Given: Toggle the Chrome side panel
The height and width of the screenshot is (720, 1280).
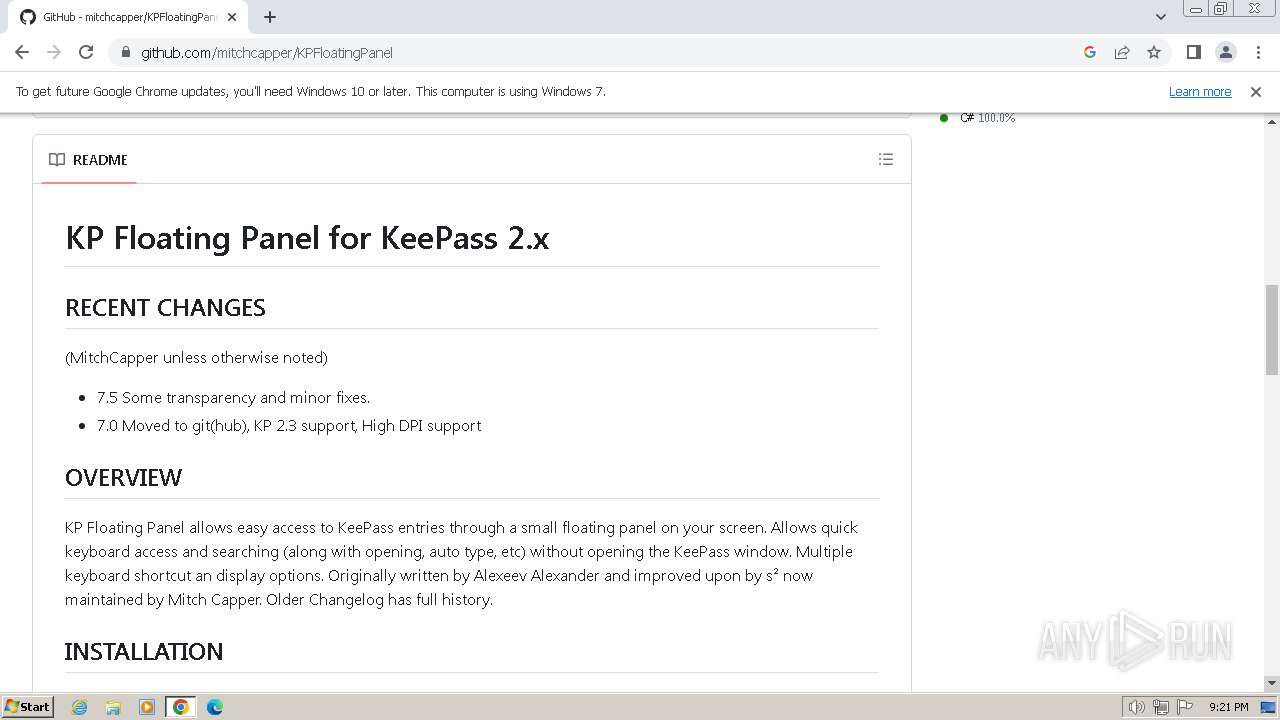Looking at the screenshot, I should click(x=1193, y=52).
